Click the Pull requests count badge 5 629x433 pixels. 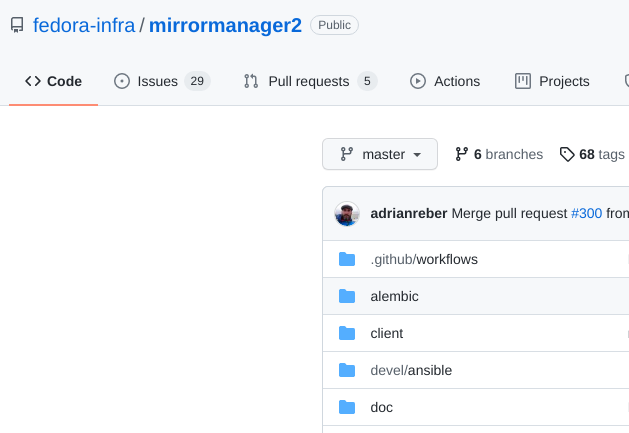[x=367, y=81]
